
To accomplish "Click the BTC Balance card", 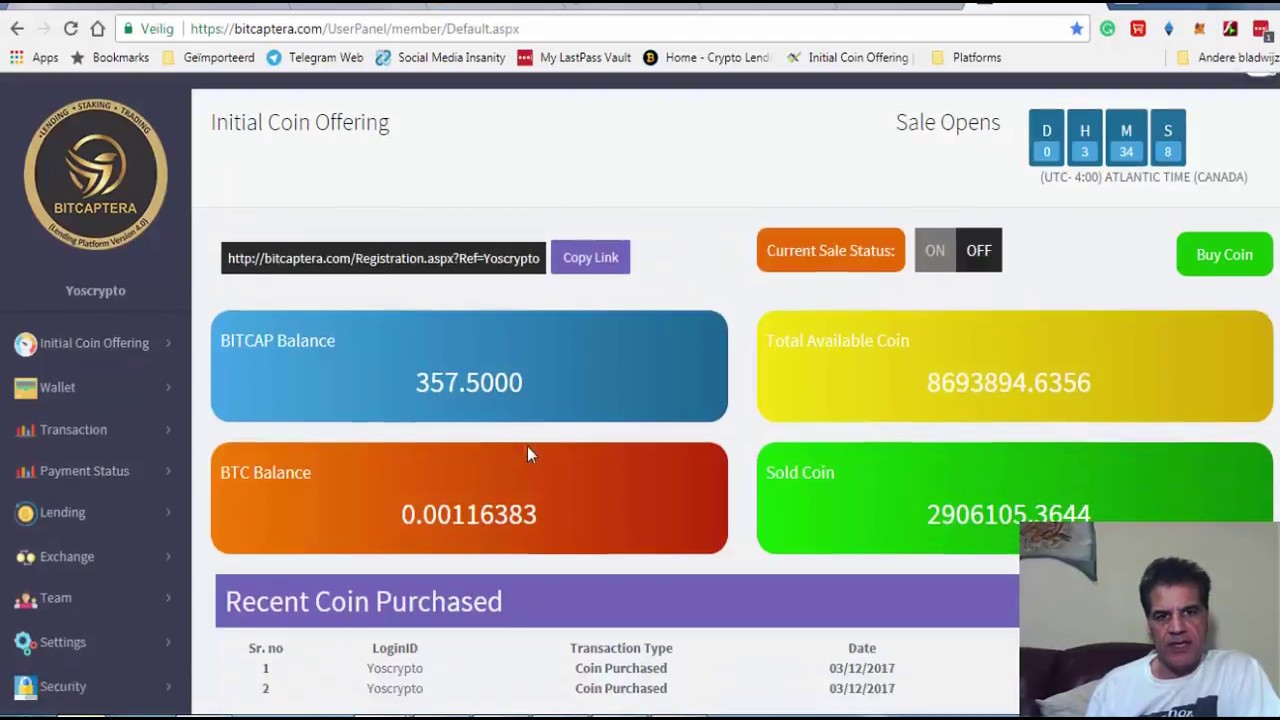I will pyautogui.click(x=469, y=498).
